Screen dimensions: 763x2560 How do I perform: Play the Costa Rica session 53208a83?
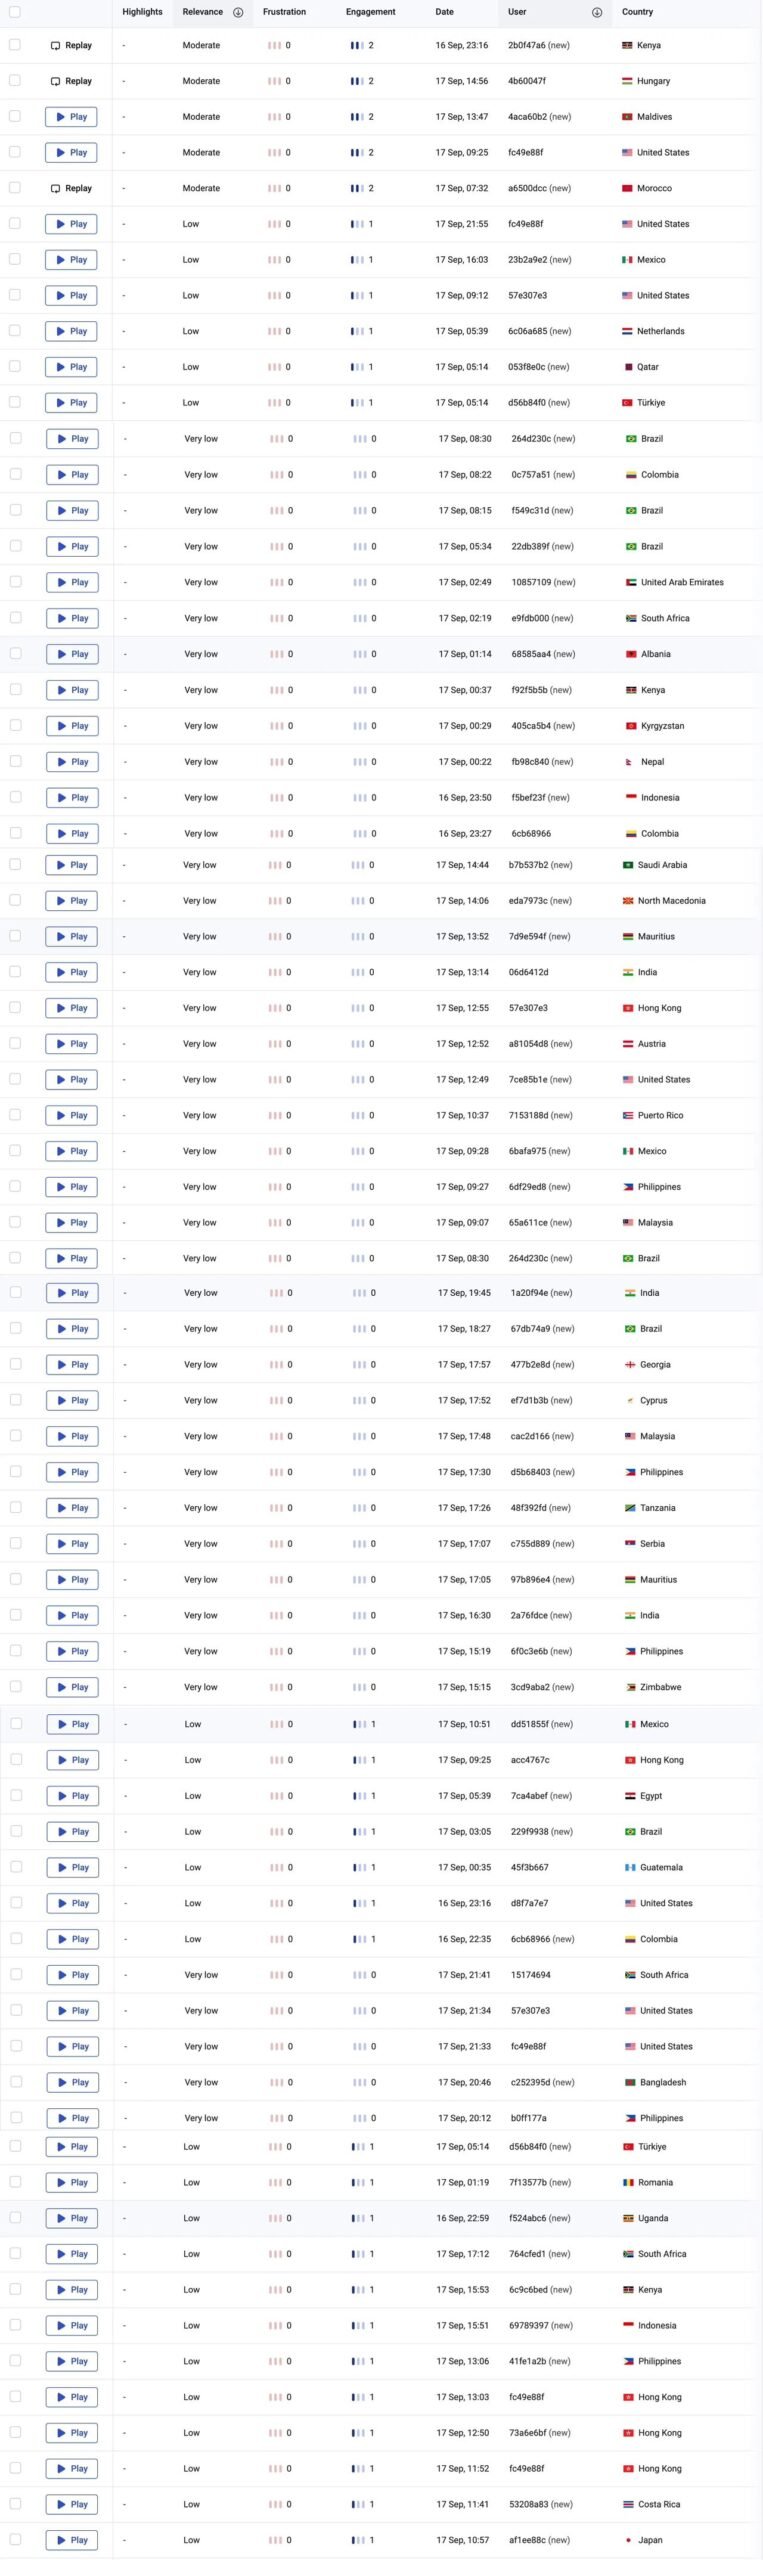coord(71,2504)
